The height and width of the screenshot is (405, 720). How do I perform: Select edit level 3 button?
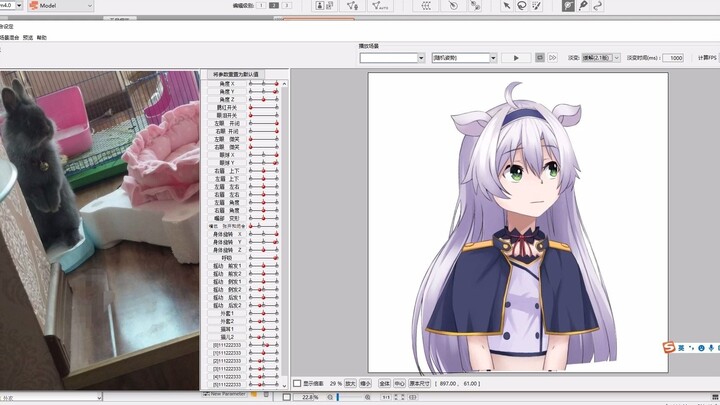287,6
